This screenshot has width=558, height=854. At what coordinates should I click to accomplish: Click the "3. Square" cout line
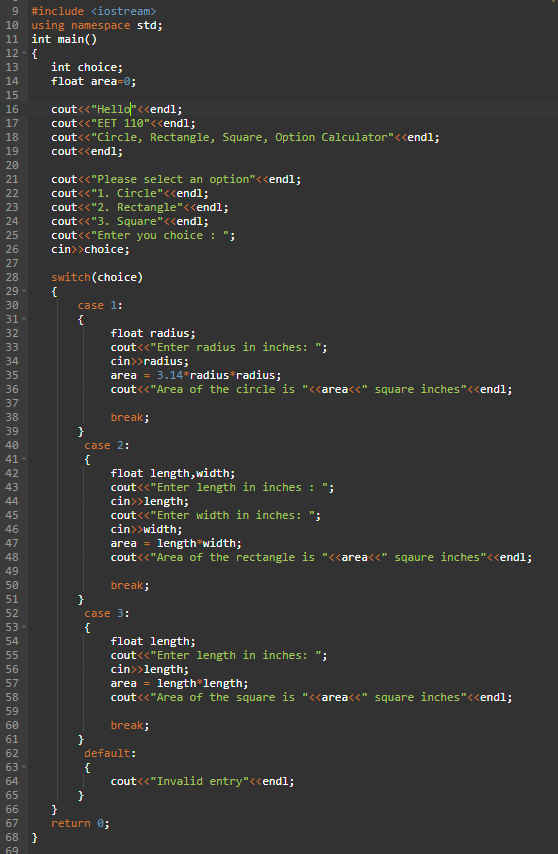point(130,222)
